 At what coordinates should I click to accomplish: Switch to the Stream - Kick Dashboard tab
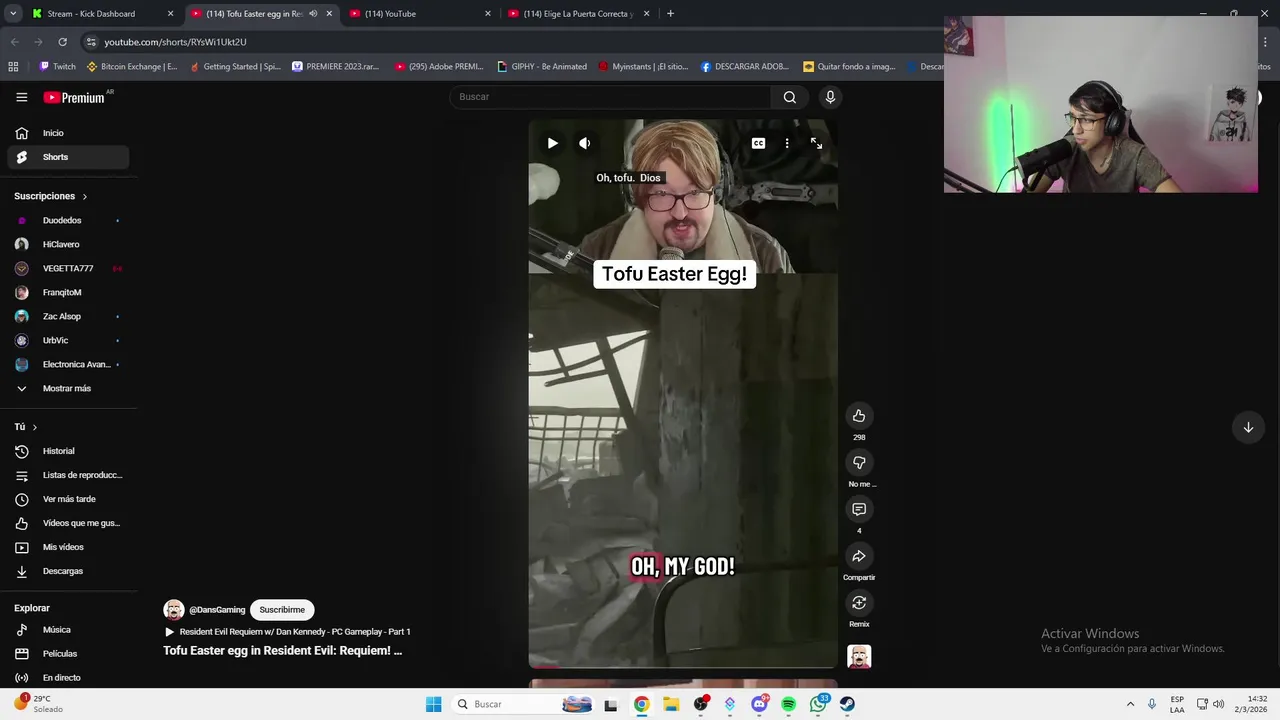100,14
